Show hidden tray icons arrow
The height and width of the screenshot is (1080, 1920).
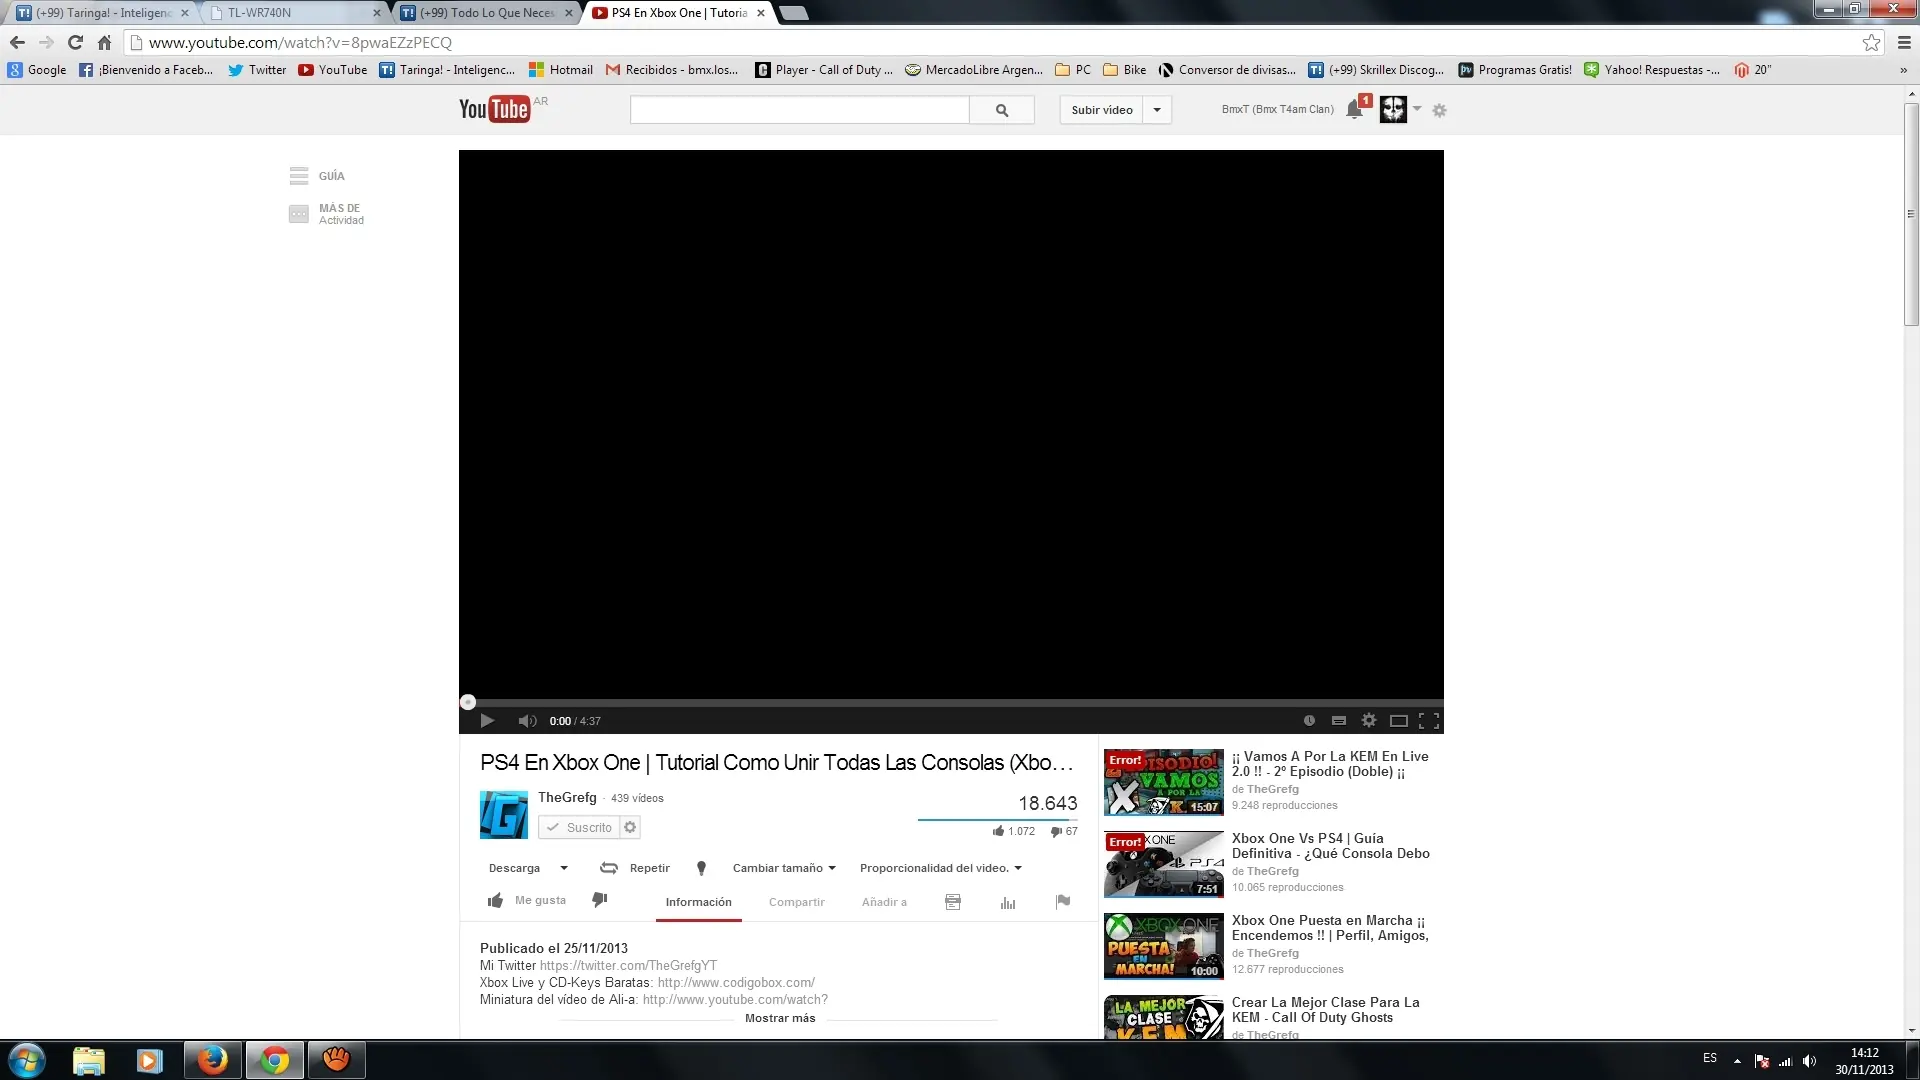pyautogui.click(x=1737, y=1060)
